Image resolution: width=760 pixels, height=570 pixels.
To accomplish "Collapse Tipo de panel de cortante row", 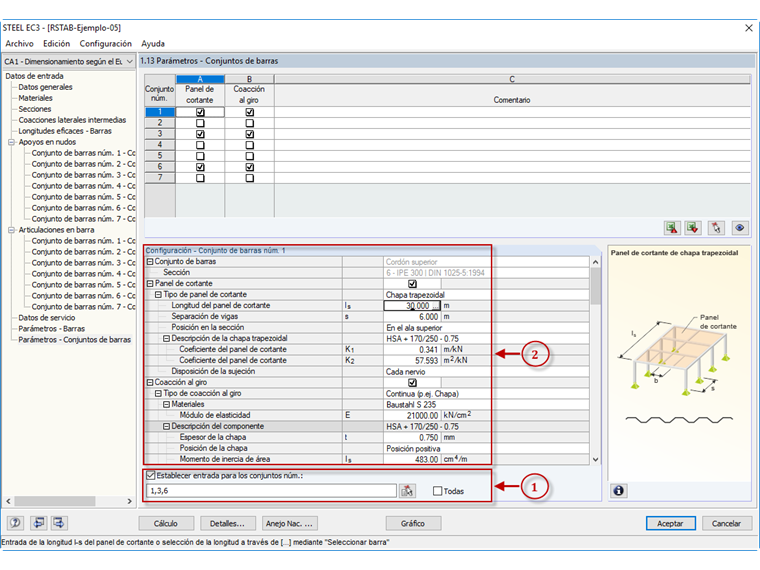I will (x=158, y=295).
